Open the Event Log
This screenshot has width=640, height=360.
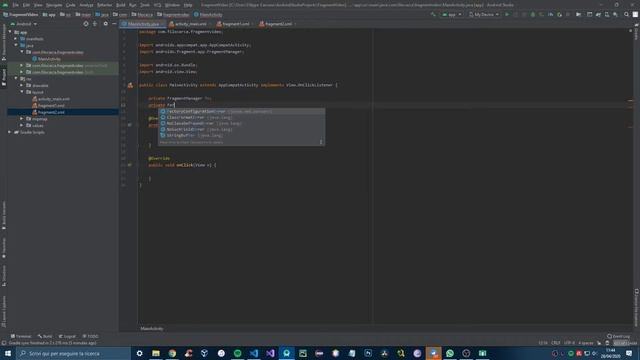click(x=618, y=336)
